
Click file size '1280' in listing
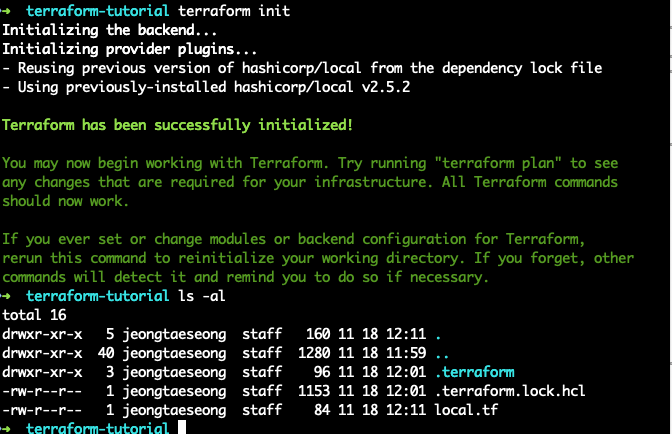(x=314, y=353)
